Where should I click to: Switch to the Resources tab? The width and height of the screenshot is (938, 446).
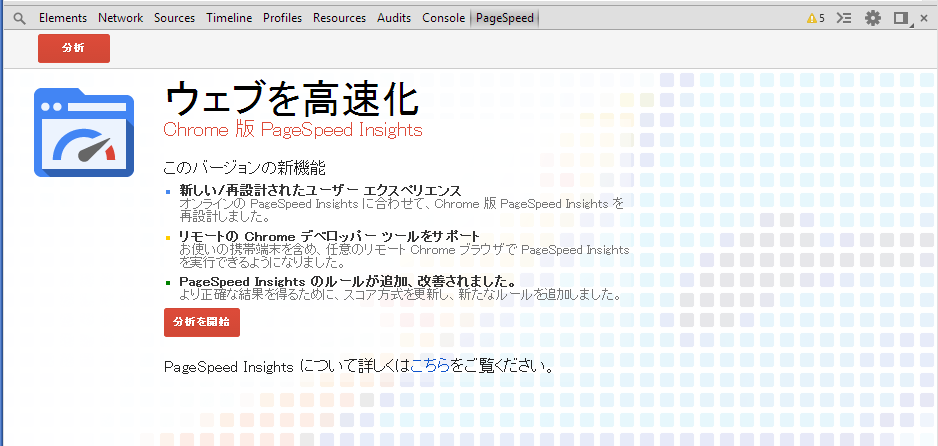pos(339,18)
